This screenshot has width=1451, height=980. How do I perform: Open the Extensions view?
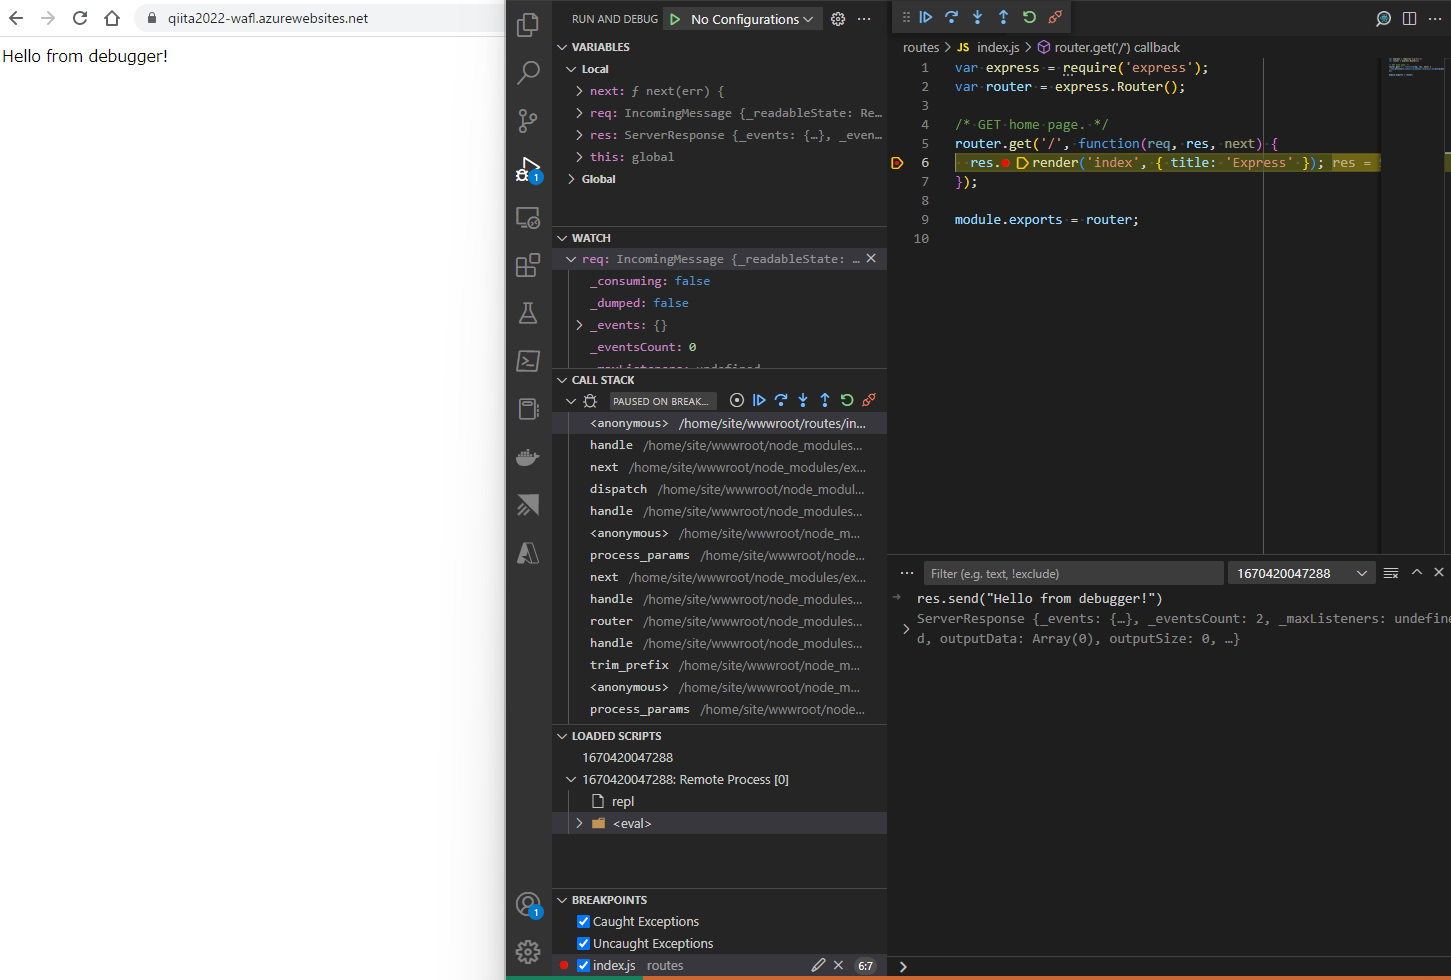[x=528, y=265]
